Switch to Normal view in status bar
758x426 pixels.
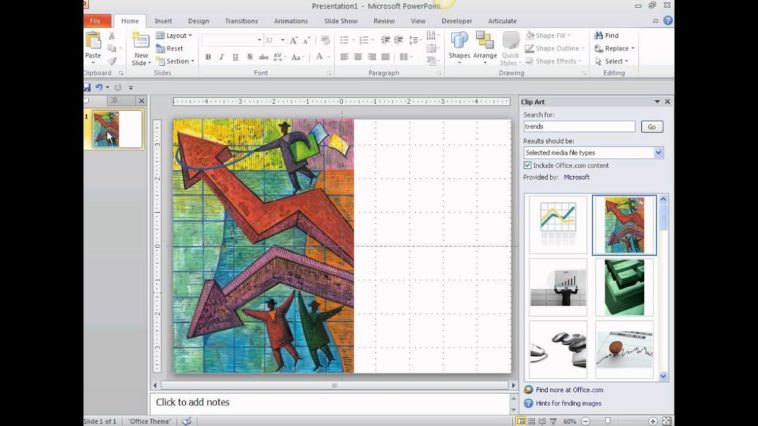point(520,421)
